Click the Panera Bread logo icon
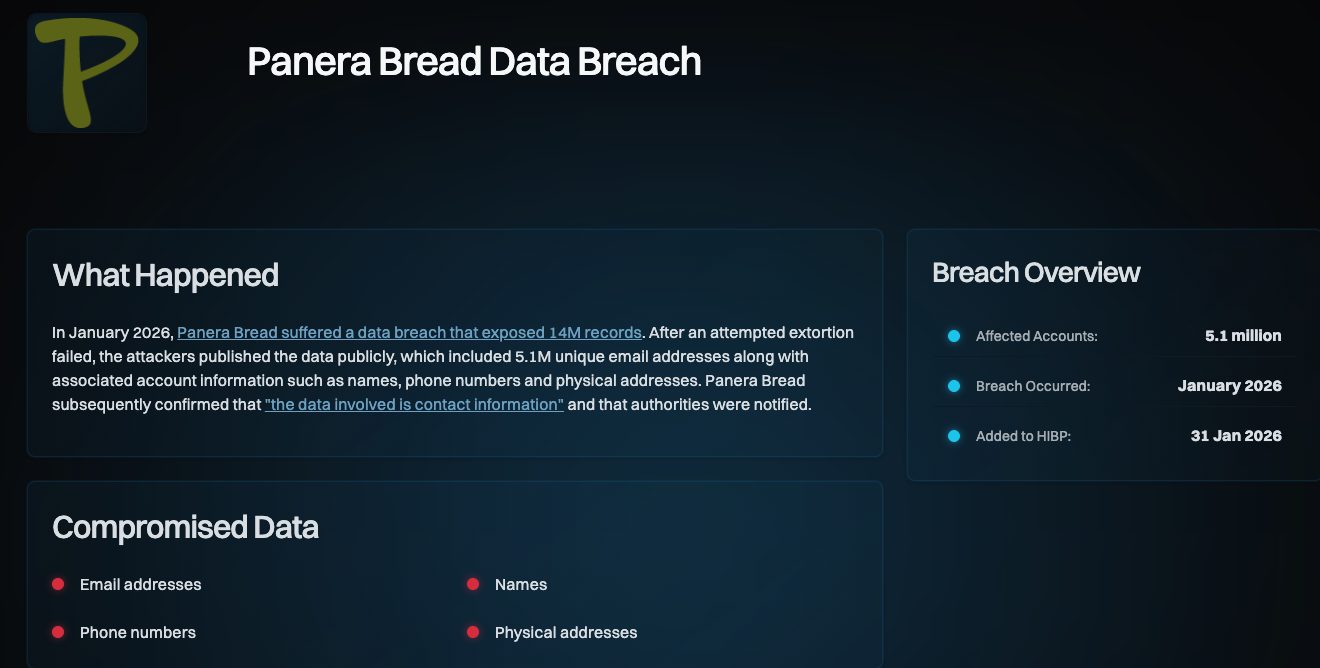 [x=86, y=71]
